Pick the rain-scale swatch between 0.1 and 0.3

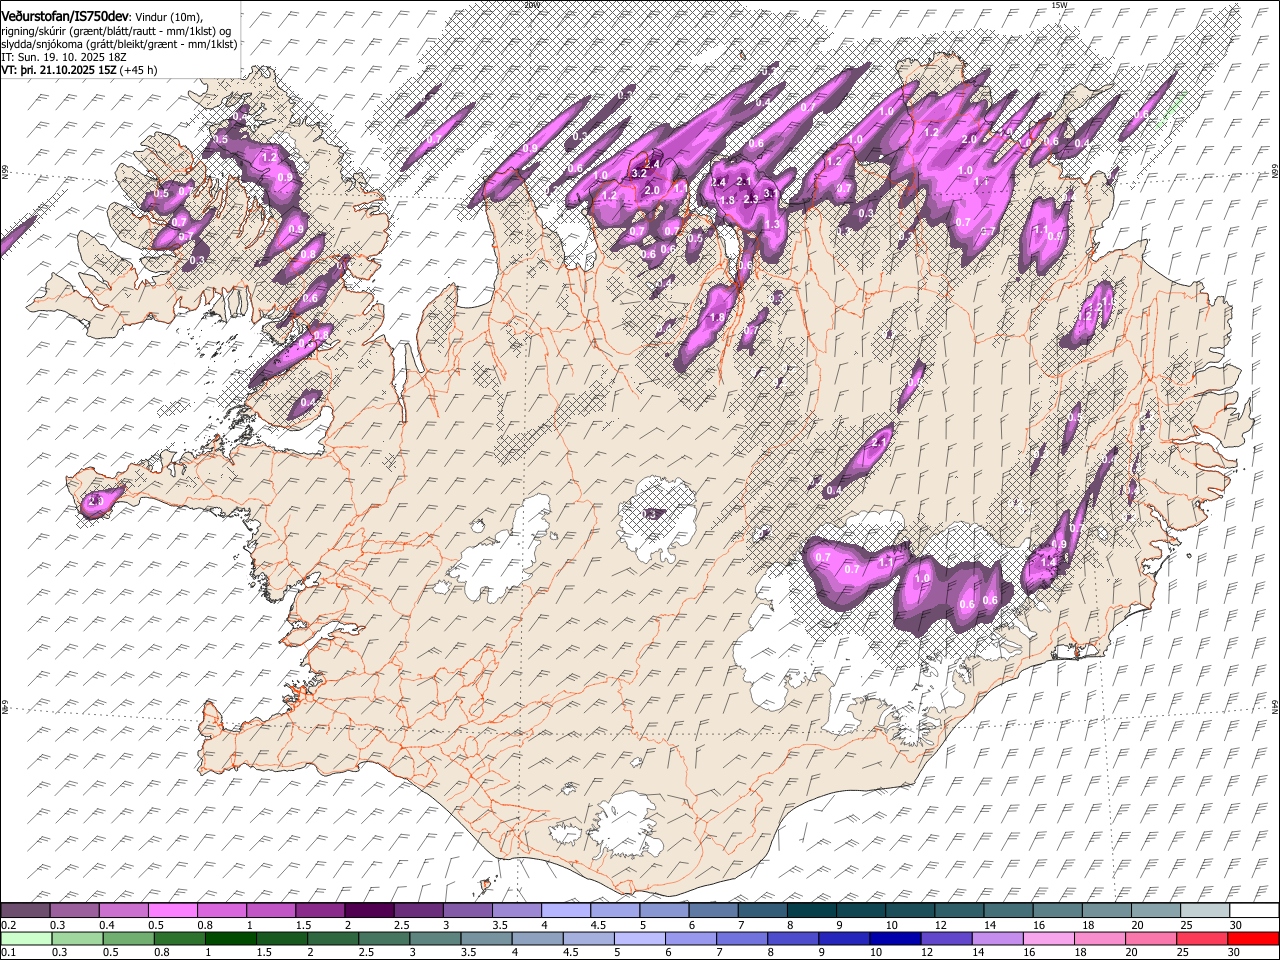(x=27, y=938)
